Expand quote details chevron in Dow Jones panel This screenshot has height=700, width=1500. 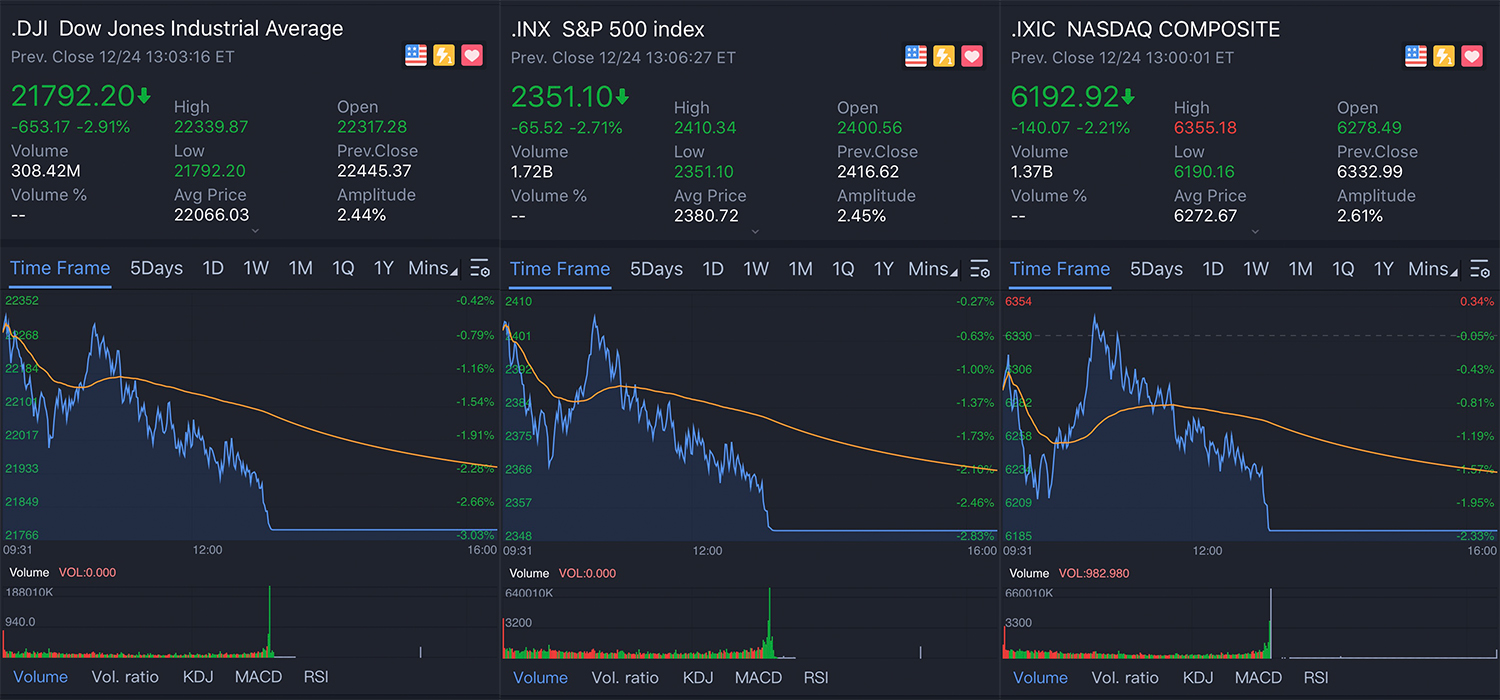pyautogui.click(x=255, y=231)
